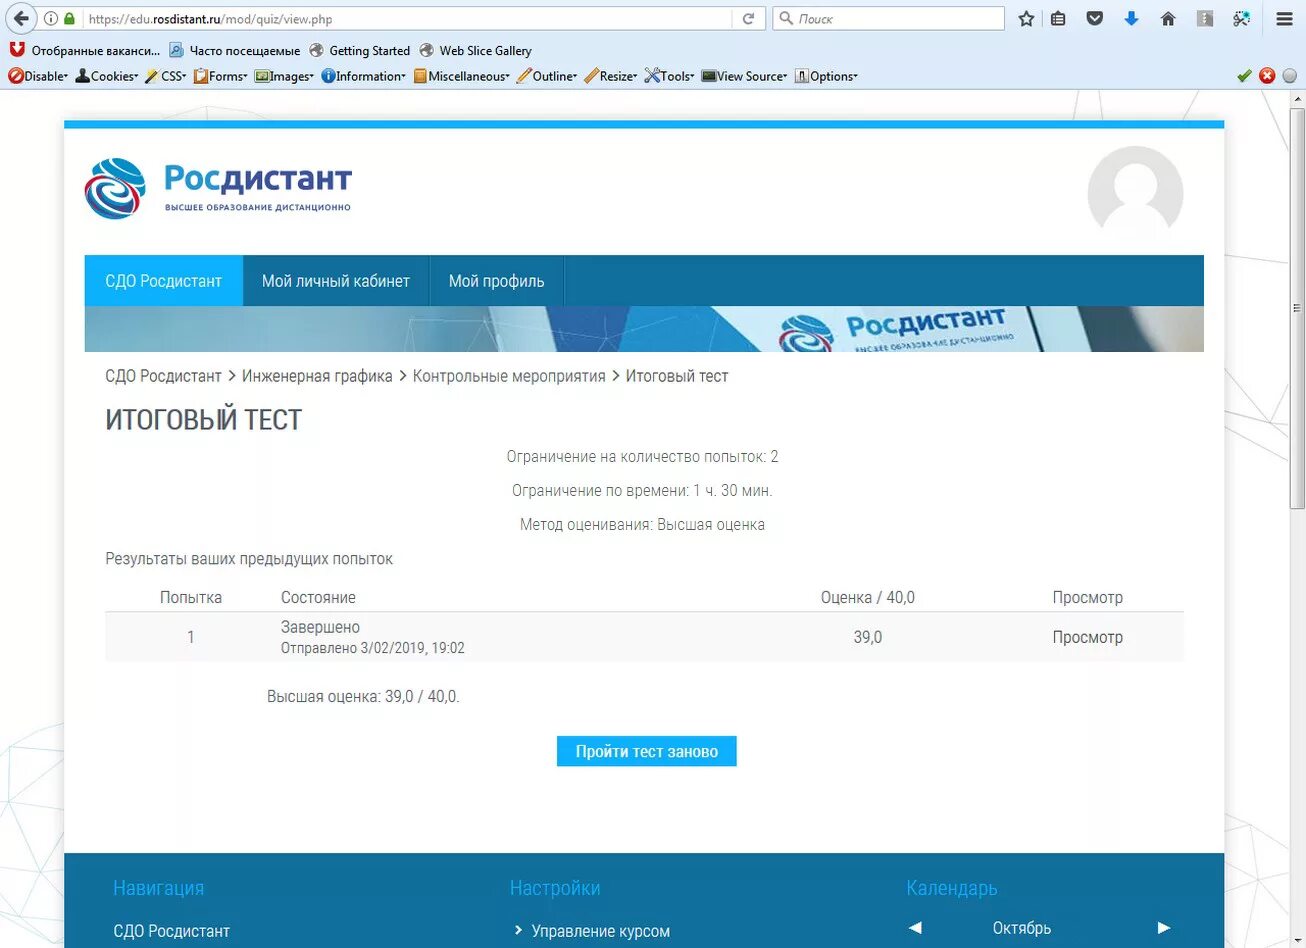1306x948 pixels.
Task: Open the Getting Started bookmark
Action: tap(360, 50)
